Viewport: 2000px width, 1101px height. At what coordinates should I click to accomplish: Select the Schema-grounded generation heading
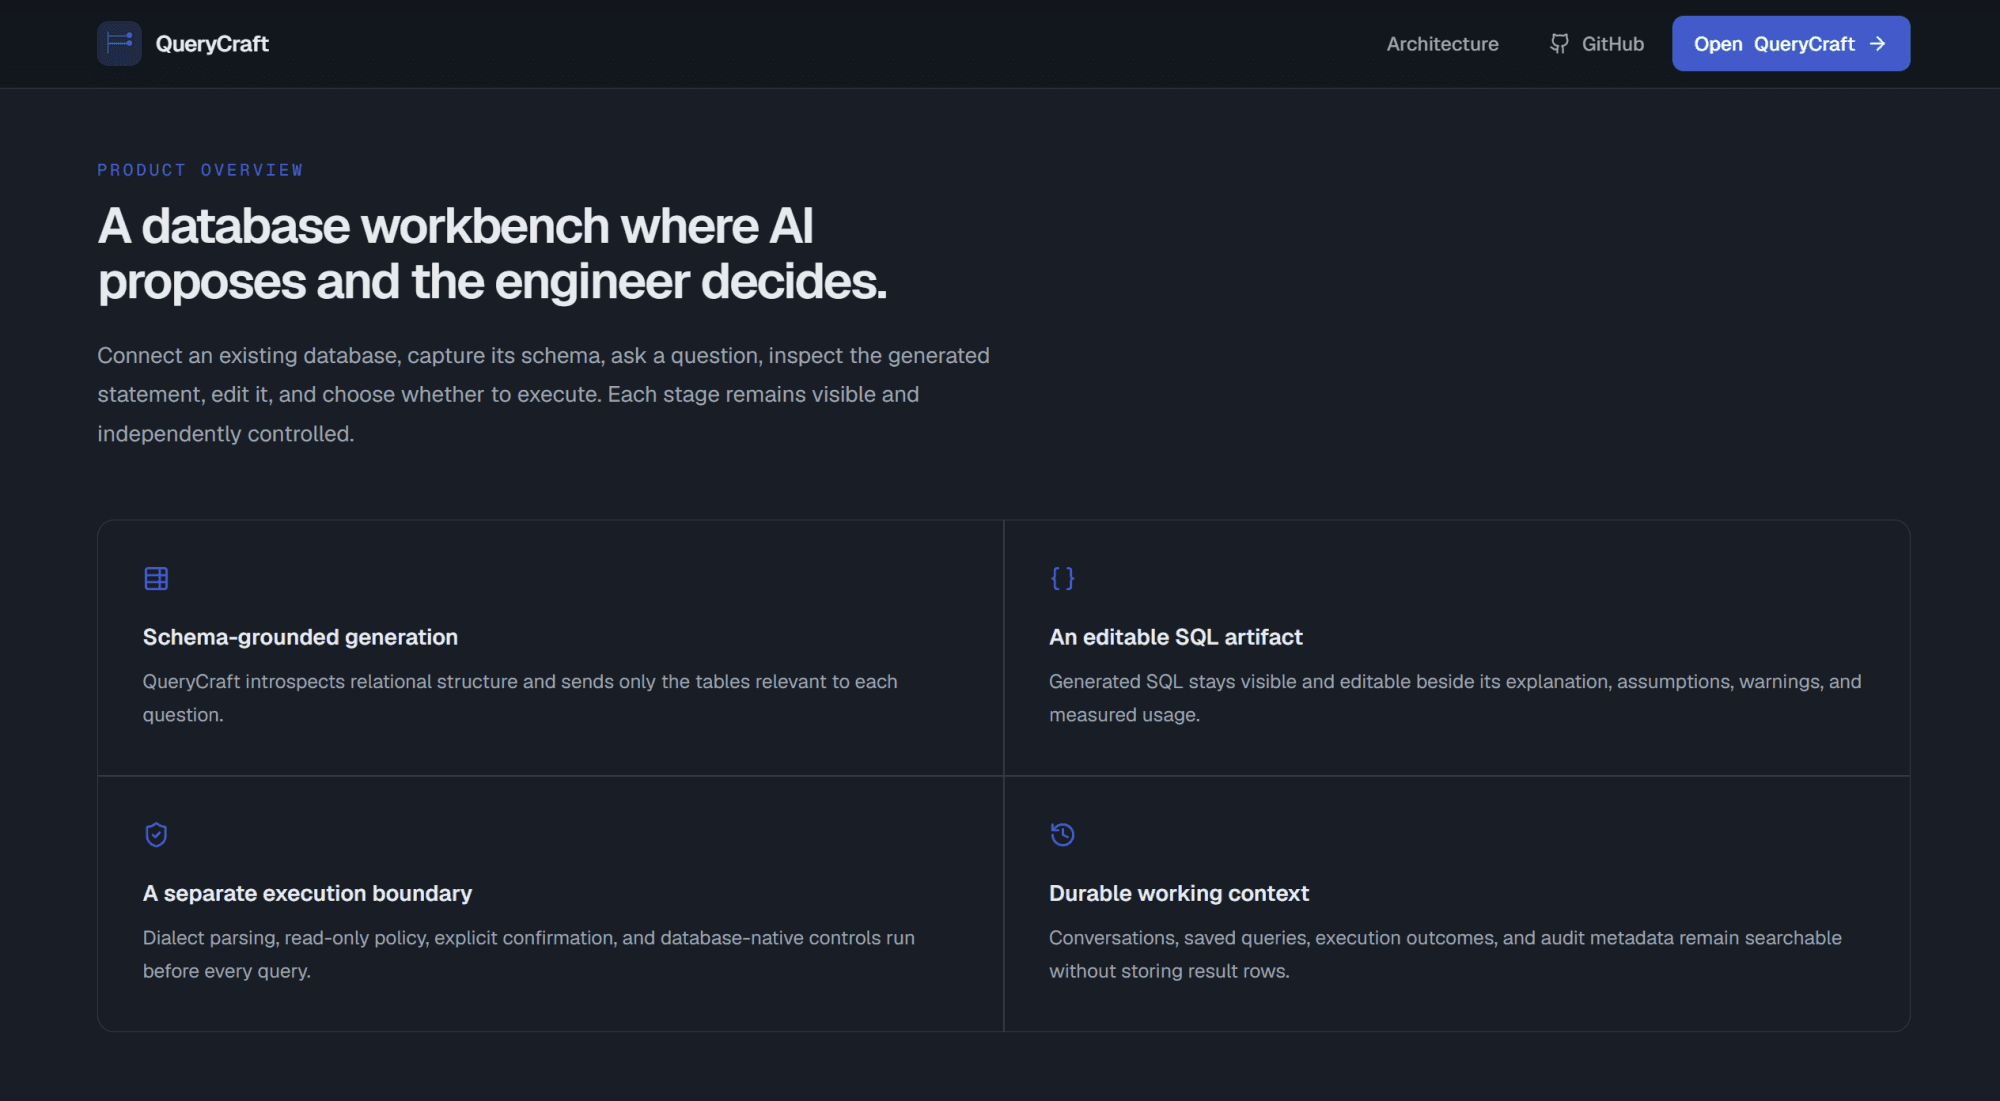[300, 637]
